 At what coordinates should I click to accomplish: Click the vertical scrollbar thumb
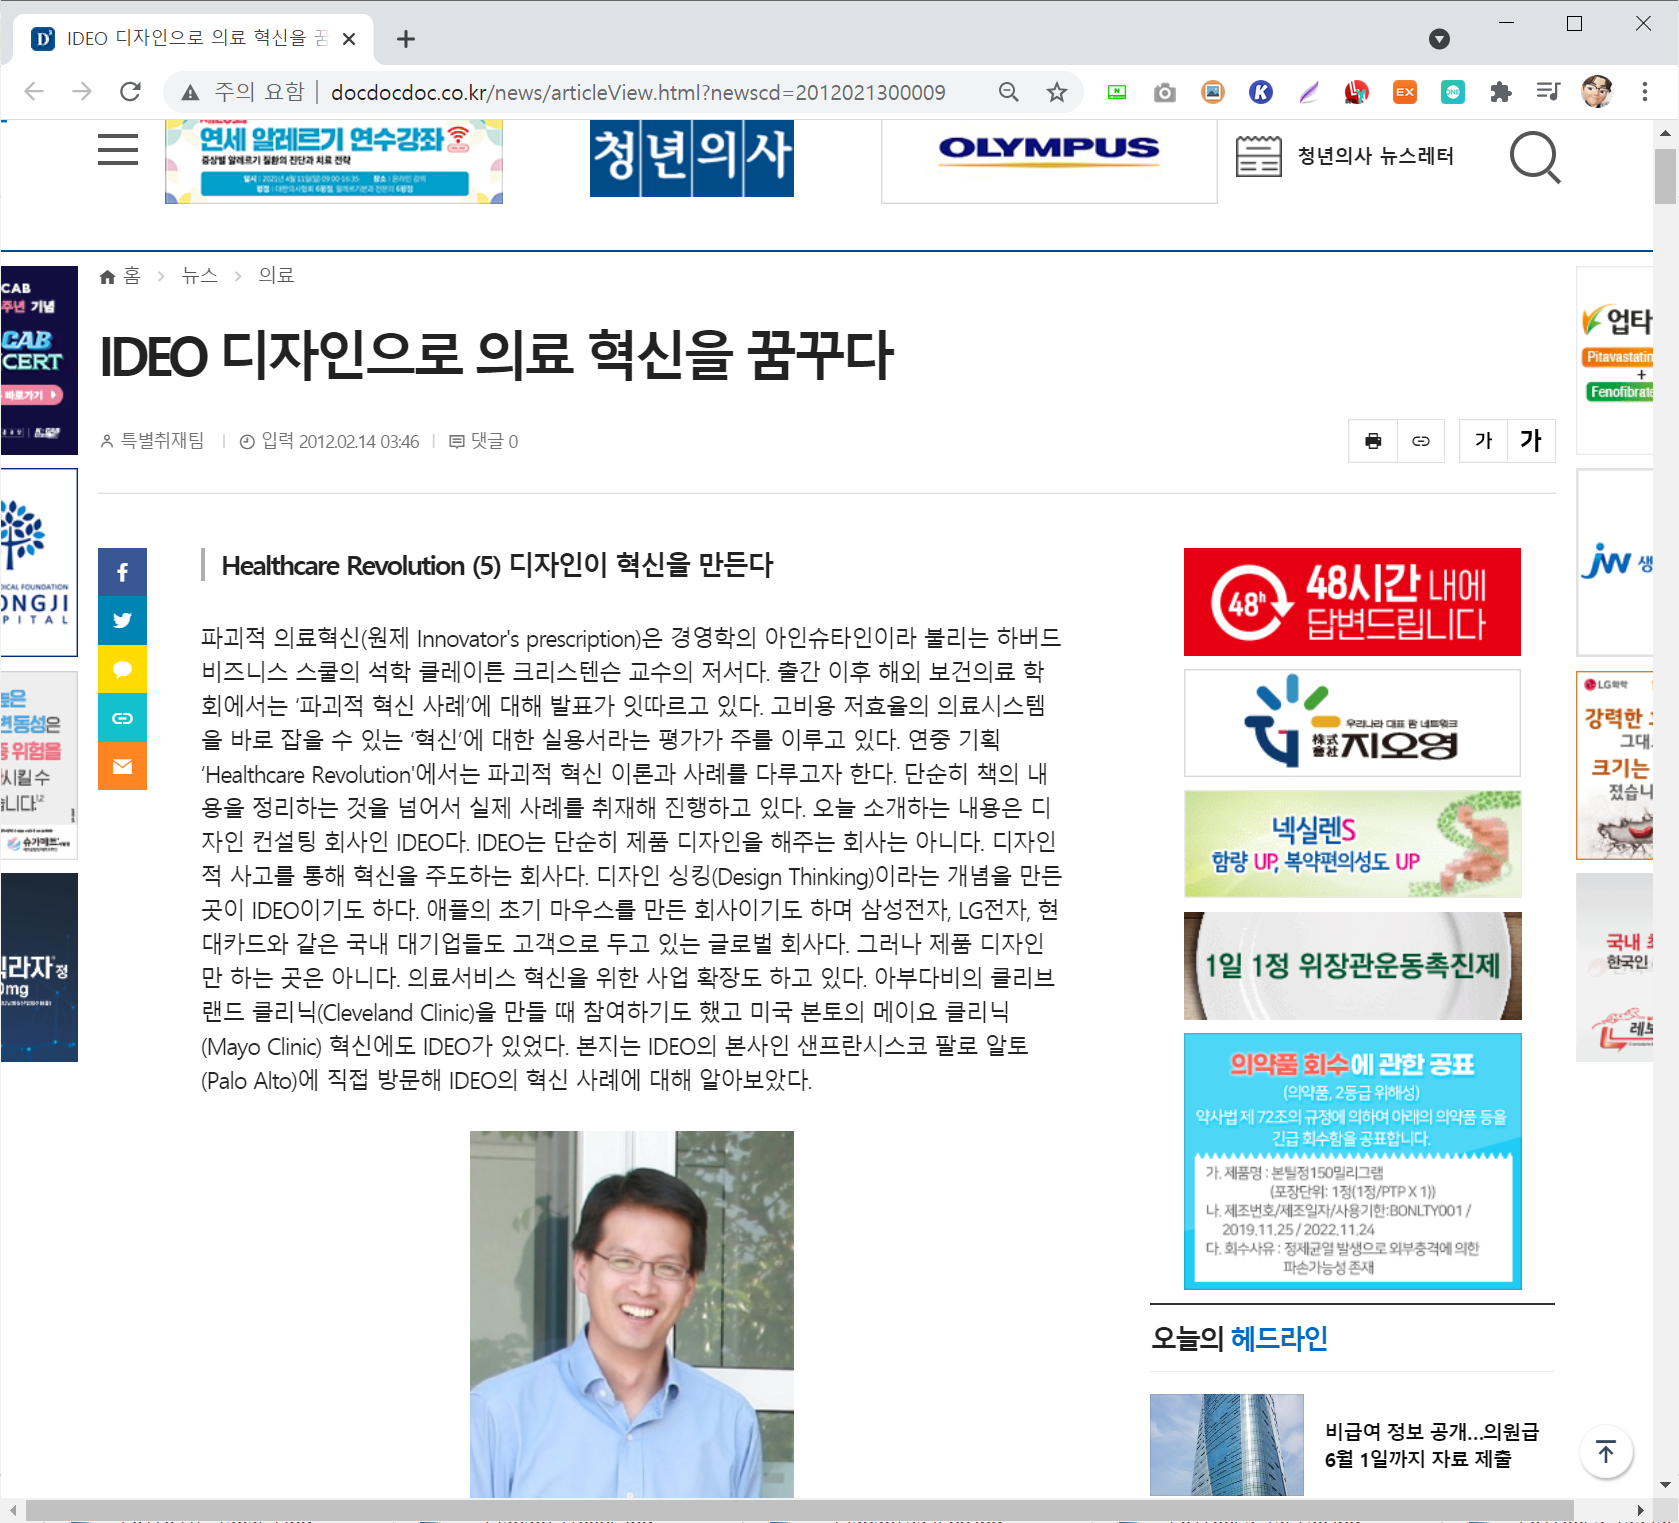tap(1665, 176)
